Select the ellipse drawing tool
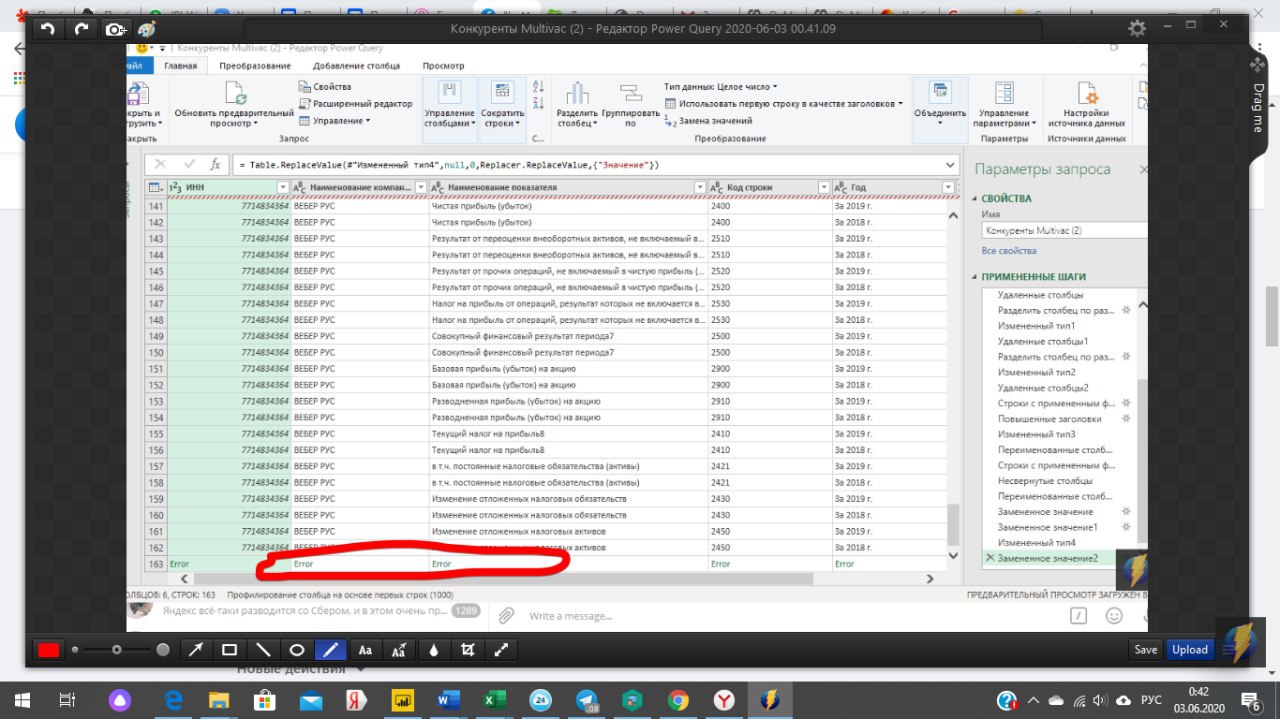1280x719 pixels. coord(297,649)
